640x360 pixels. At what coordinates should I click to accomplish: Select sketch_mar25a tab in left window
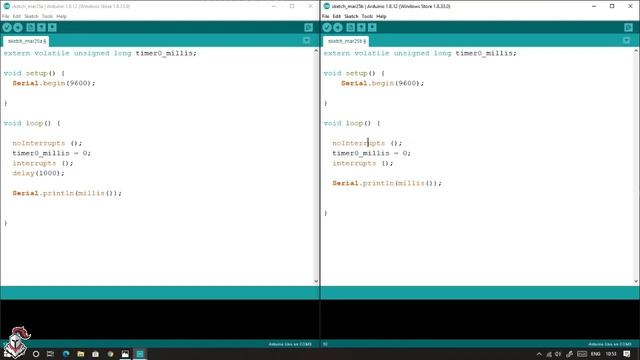click(26, 41)
